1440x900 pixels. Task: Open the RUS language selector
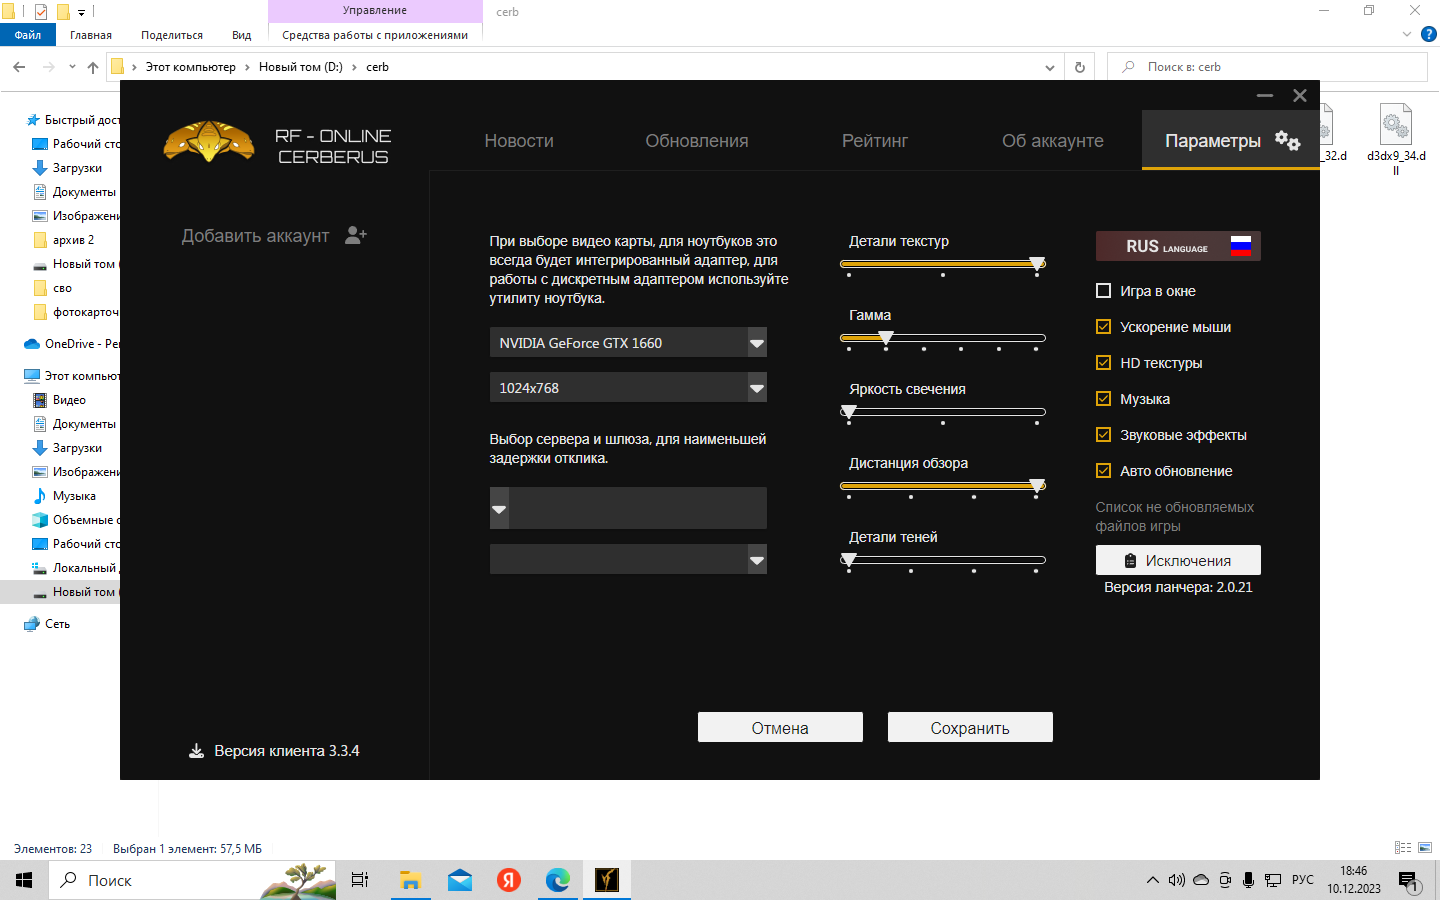point(1178,246)
